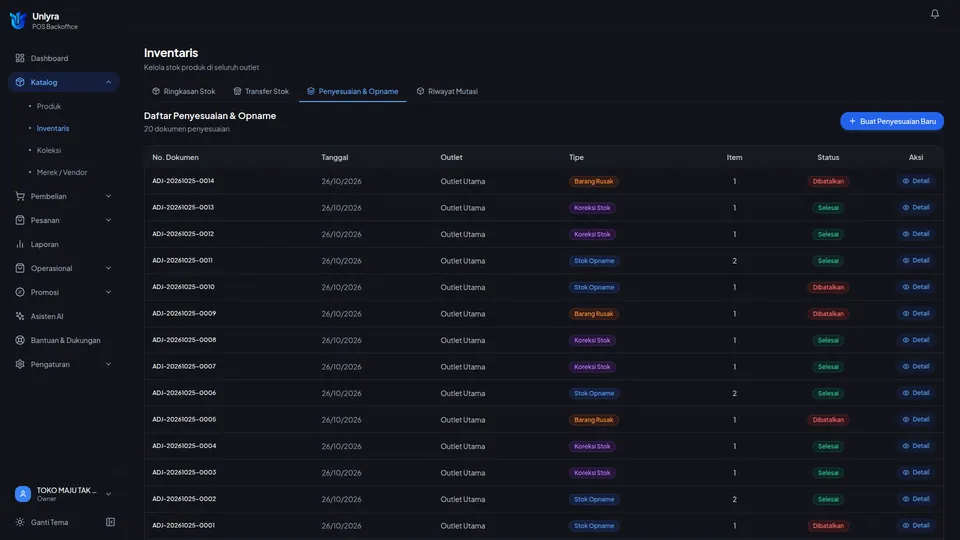Screen dimensions: 960x540
Task: Expand the Pembelian menu chevron
Action: (108, 196)
